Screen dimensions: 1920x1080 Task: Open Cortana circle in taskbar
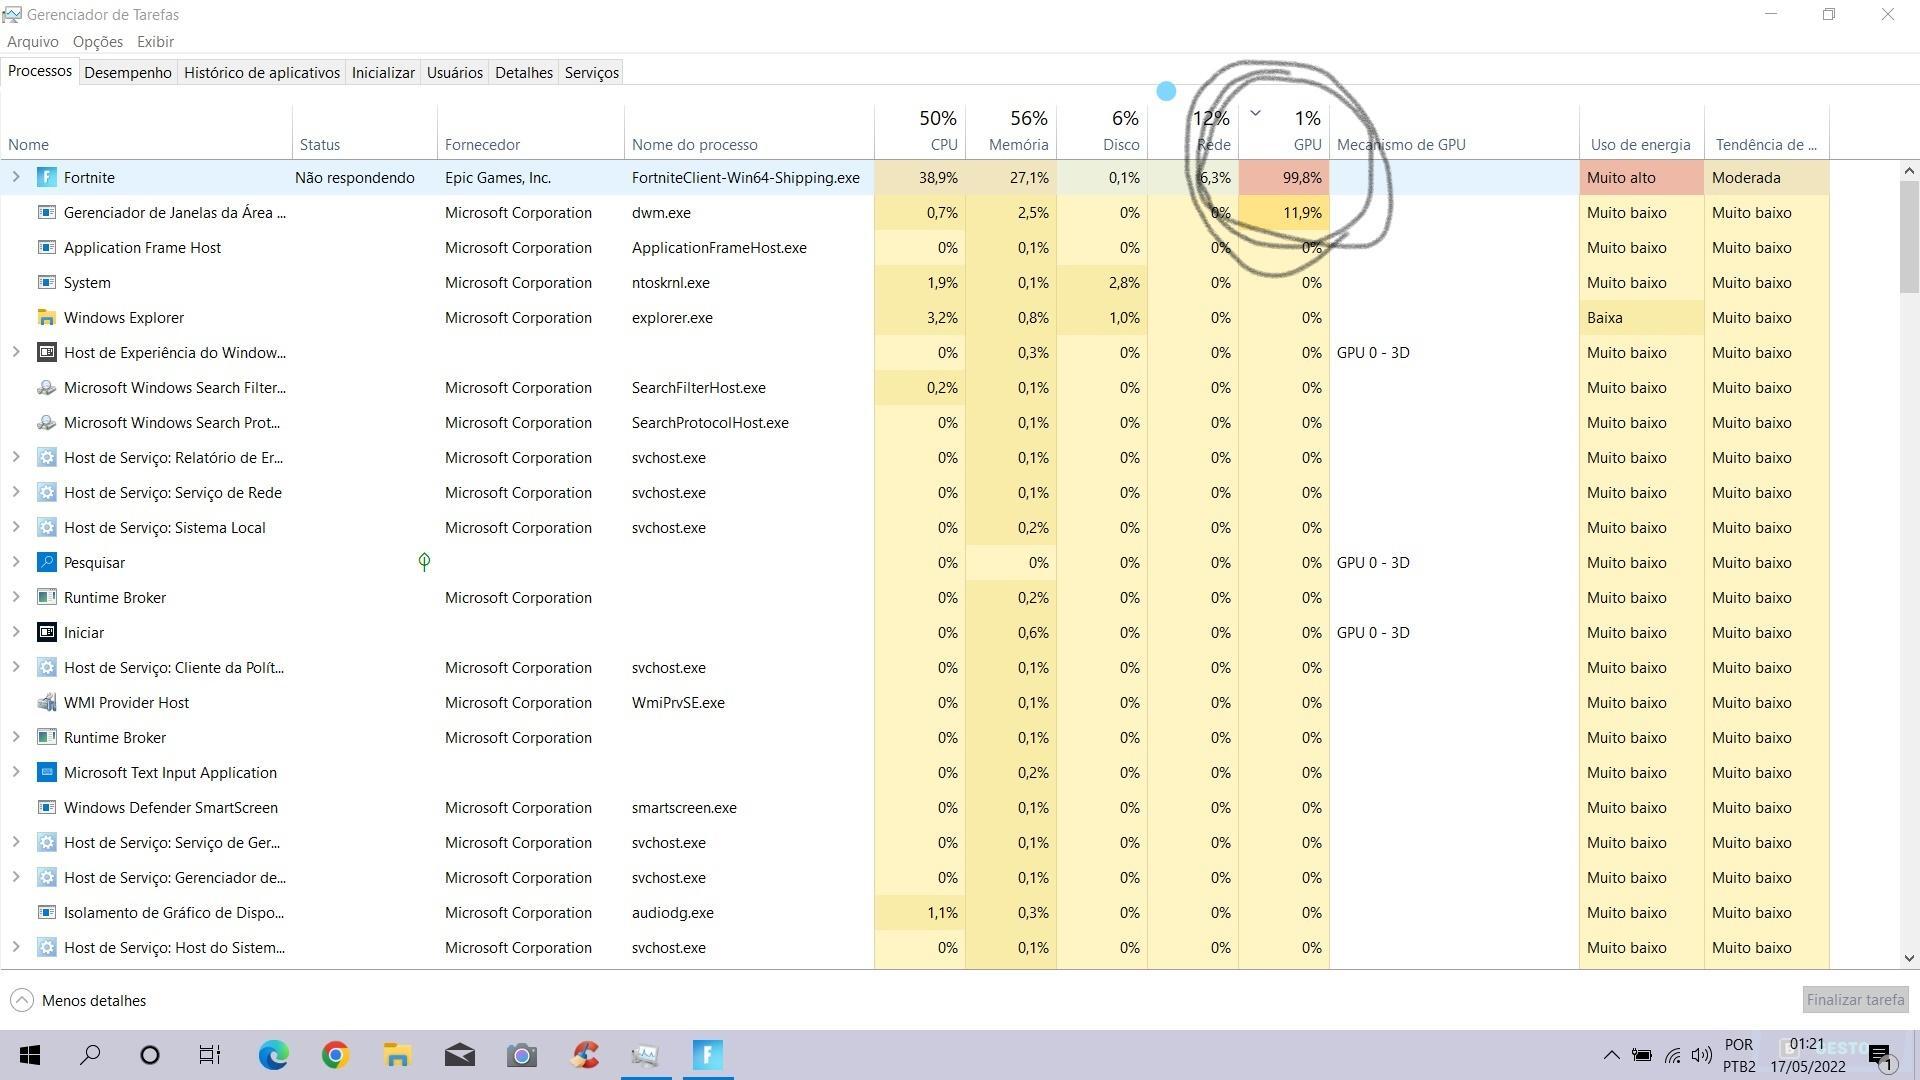[x=150, y=1055]
